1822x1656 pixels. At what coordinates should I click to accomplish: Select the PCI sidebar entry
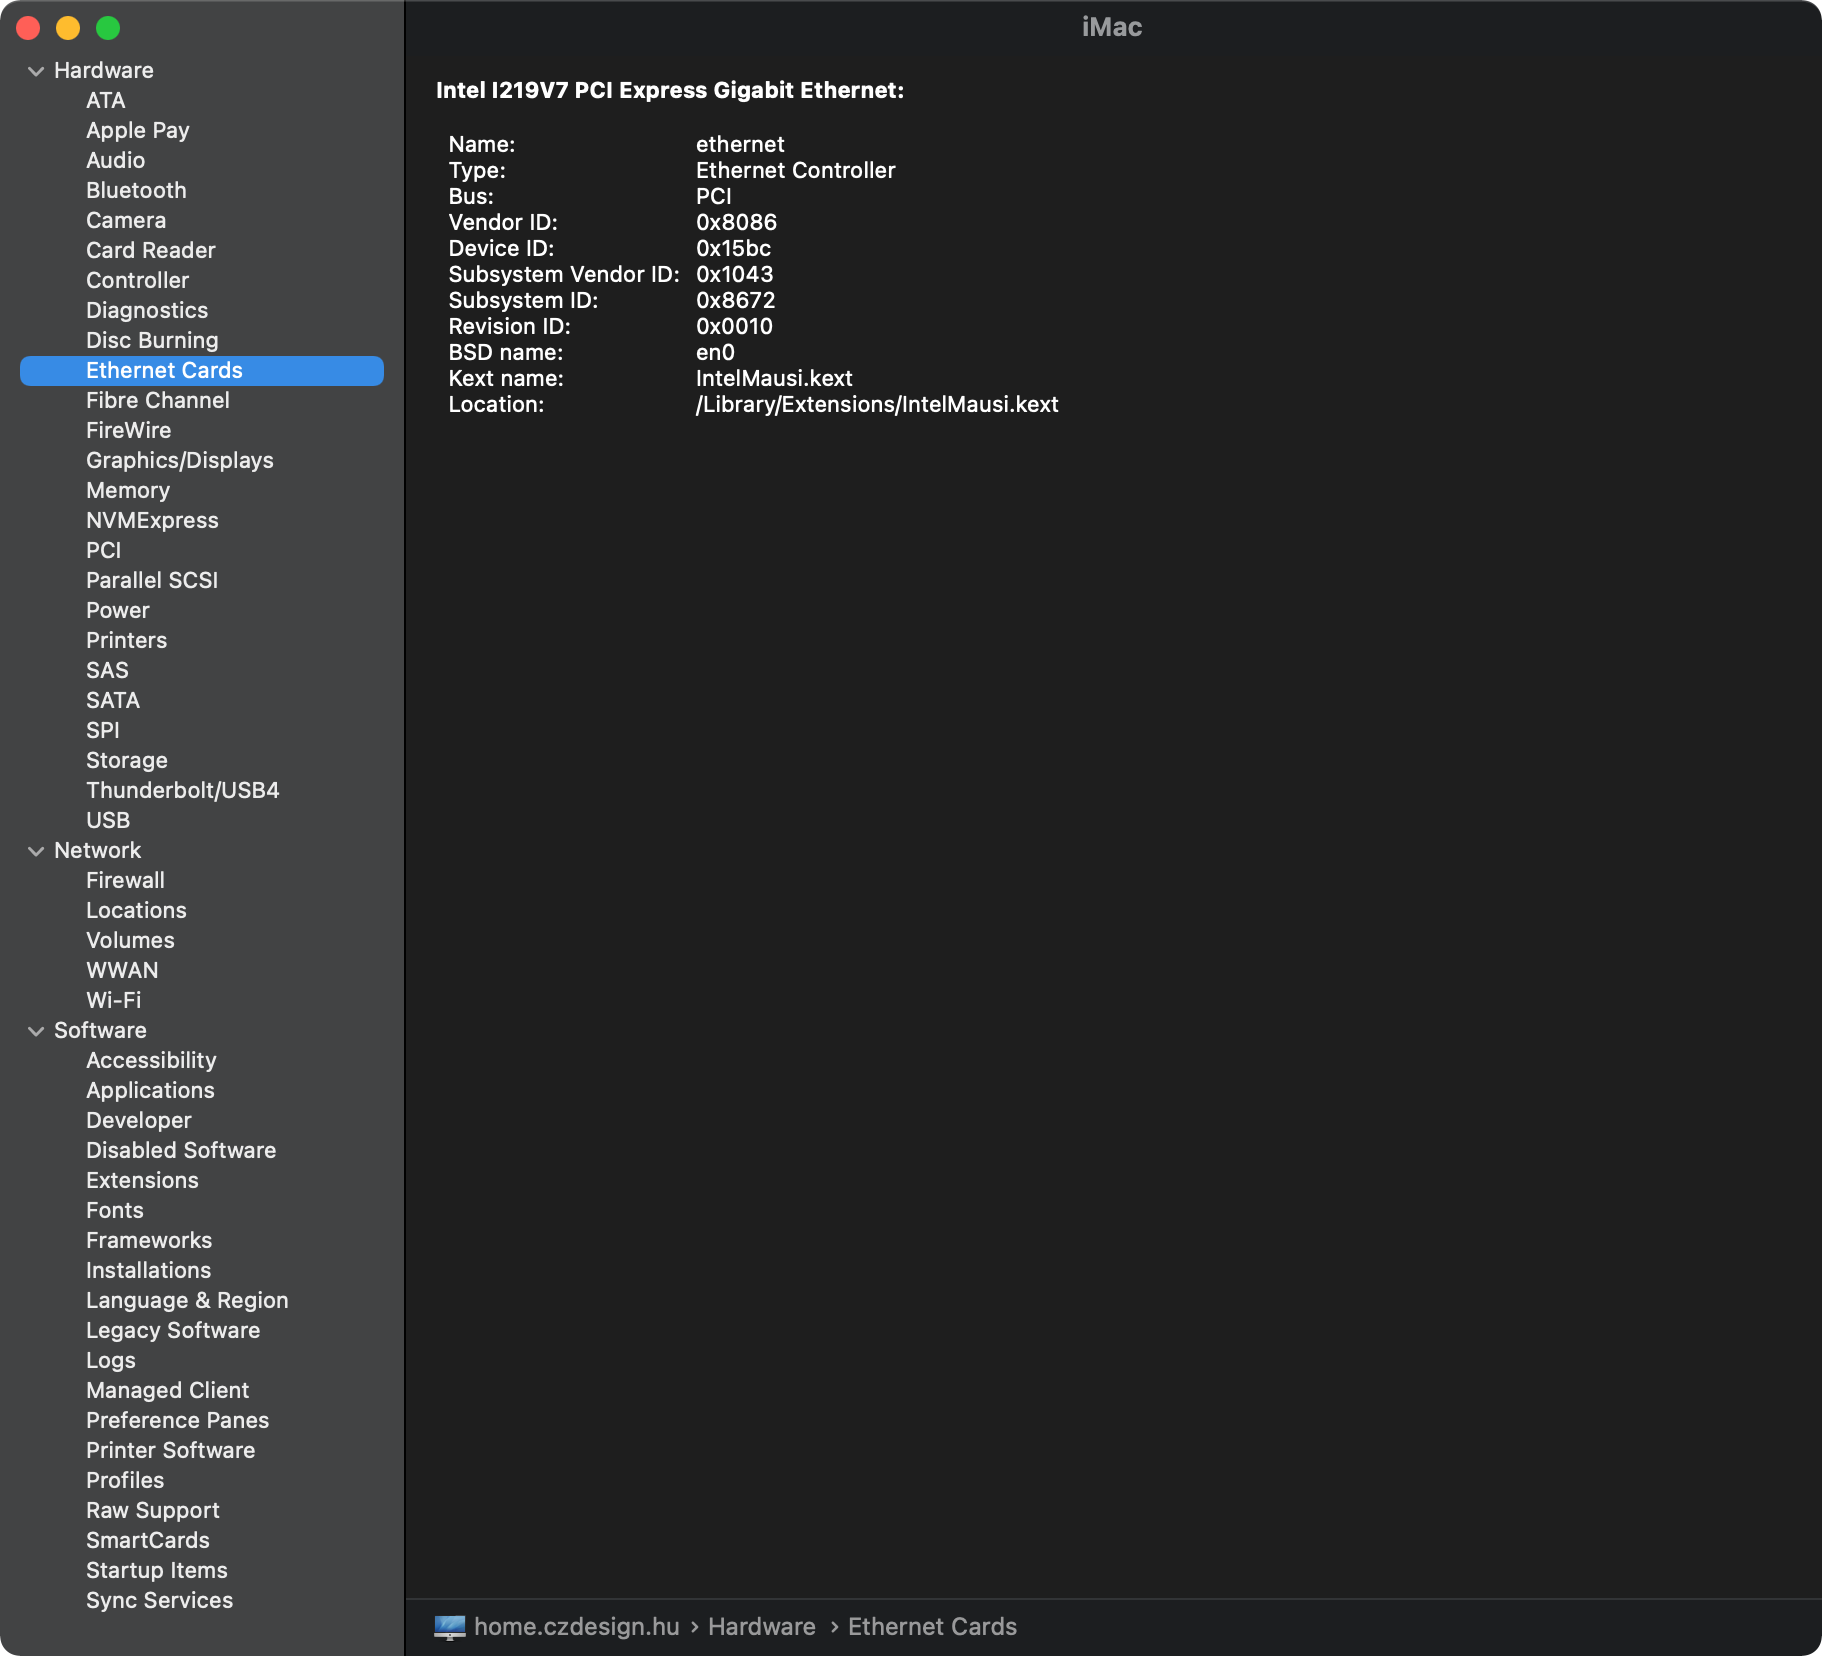point(104,550)
